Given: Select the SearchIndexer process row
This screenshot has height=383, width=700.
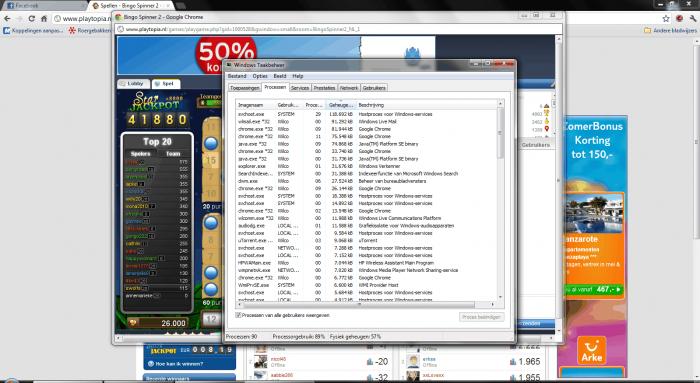Looking at the screenshot, I should tap(366, 174).
